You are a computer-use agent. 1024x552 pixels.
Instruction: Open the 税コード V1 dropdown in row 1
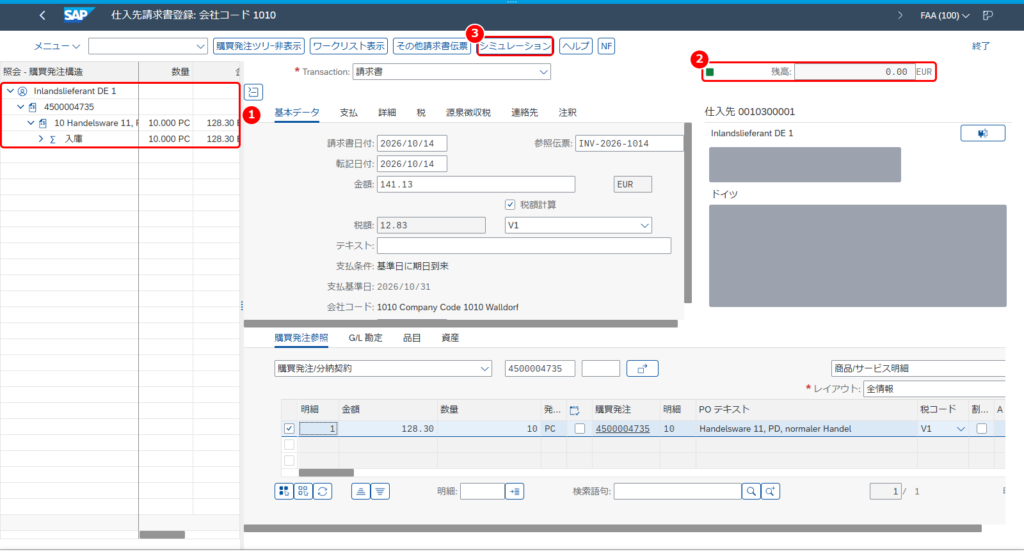pos(961,429)
